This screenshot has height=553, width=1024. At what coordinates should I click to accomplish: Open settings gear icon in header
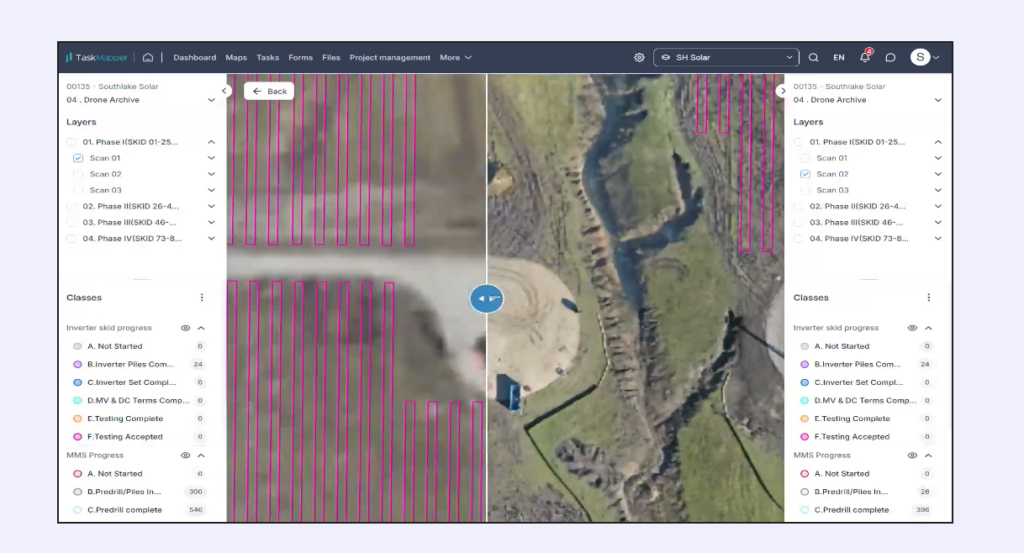click(x=639, y=58)
